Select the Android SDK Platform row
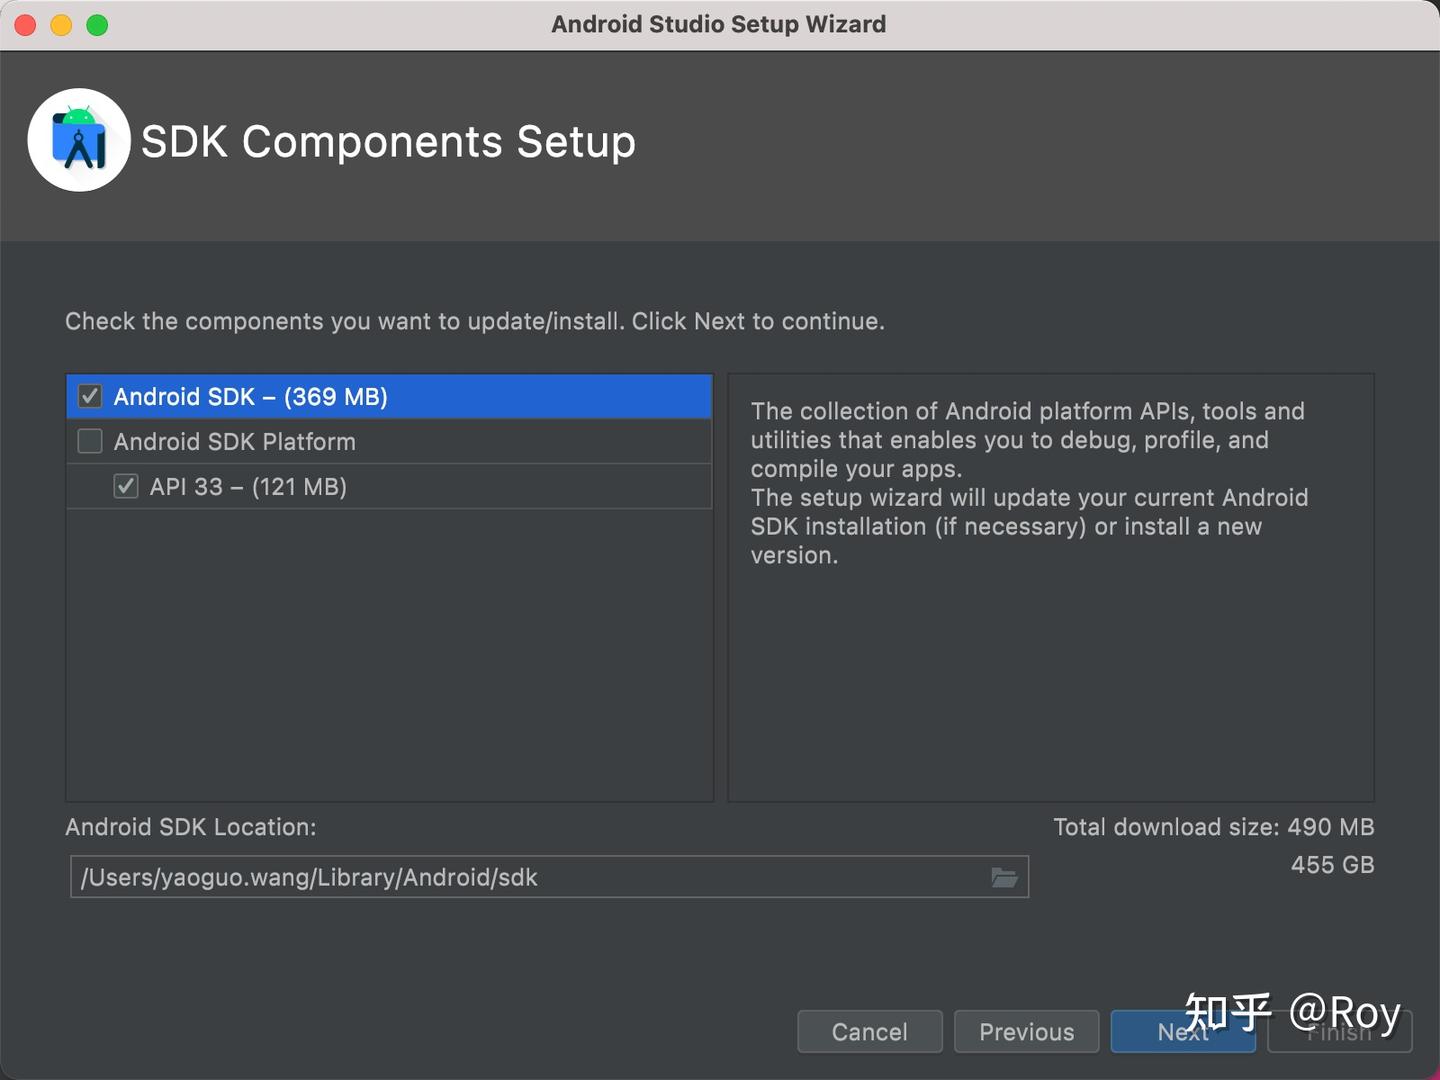The width and height of the screenshot is (1440, 1080). 235,441
